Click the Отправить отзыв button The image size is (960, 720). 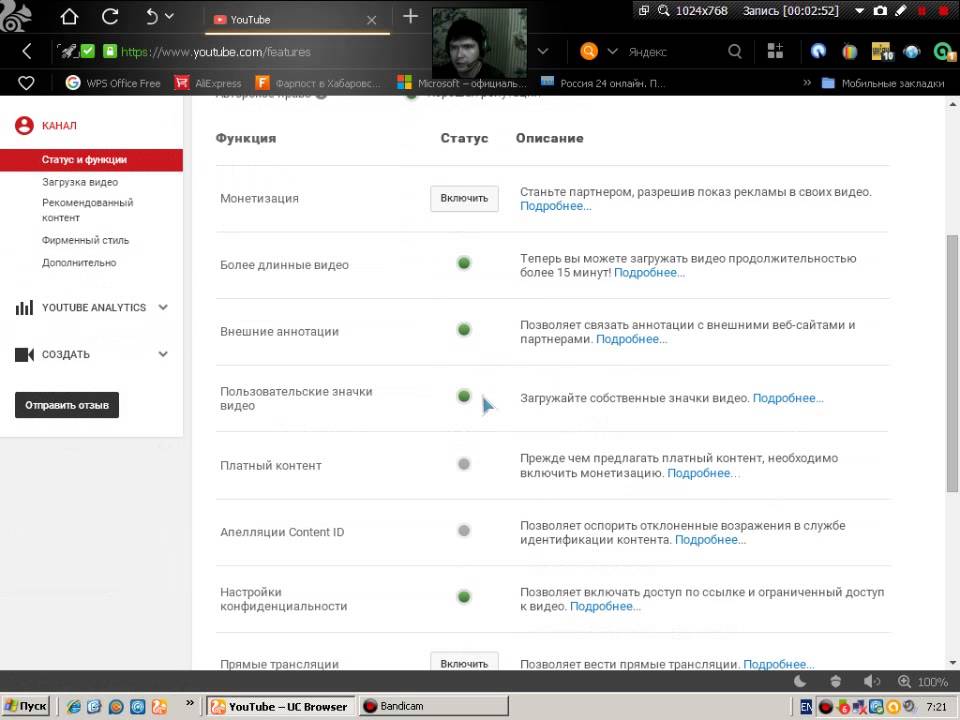67,405
